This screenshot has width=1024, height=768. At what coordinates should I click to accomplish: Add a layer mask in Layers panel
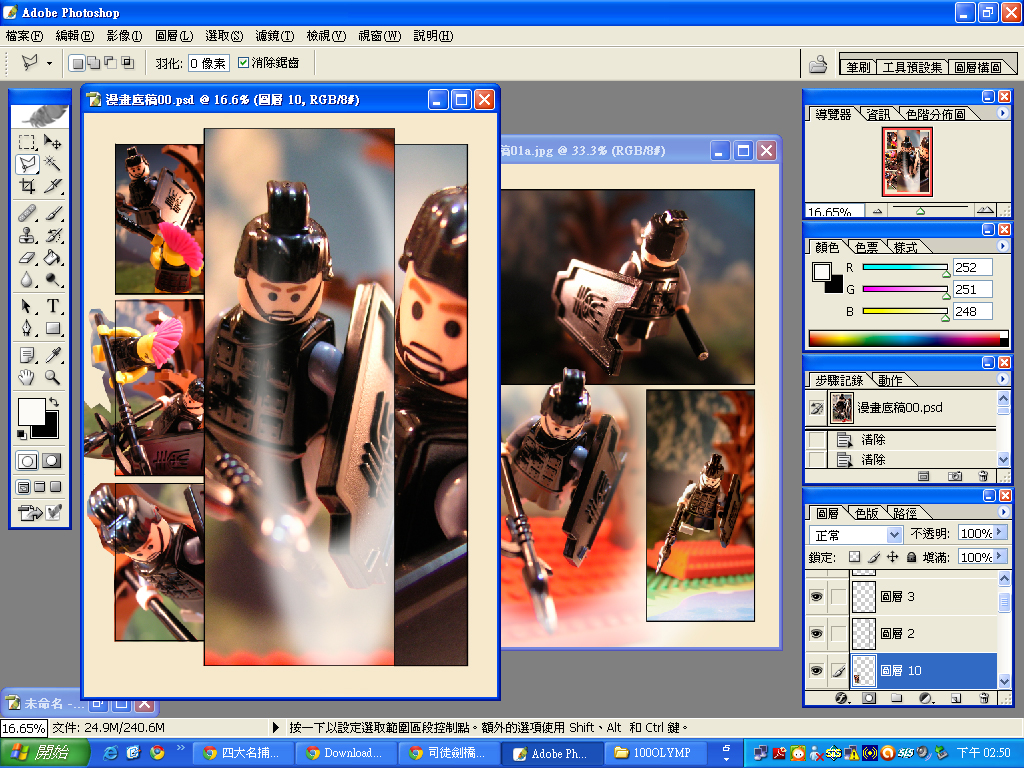[869, 698]
